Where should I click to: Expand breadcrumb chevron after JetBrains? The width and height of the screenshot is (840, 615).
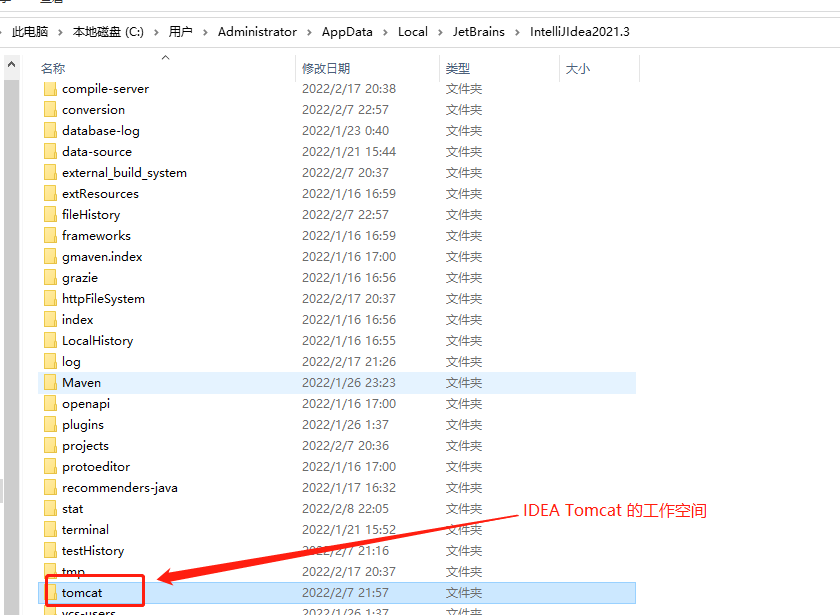click(x=517, y=33)
